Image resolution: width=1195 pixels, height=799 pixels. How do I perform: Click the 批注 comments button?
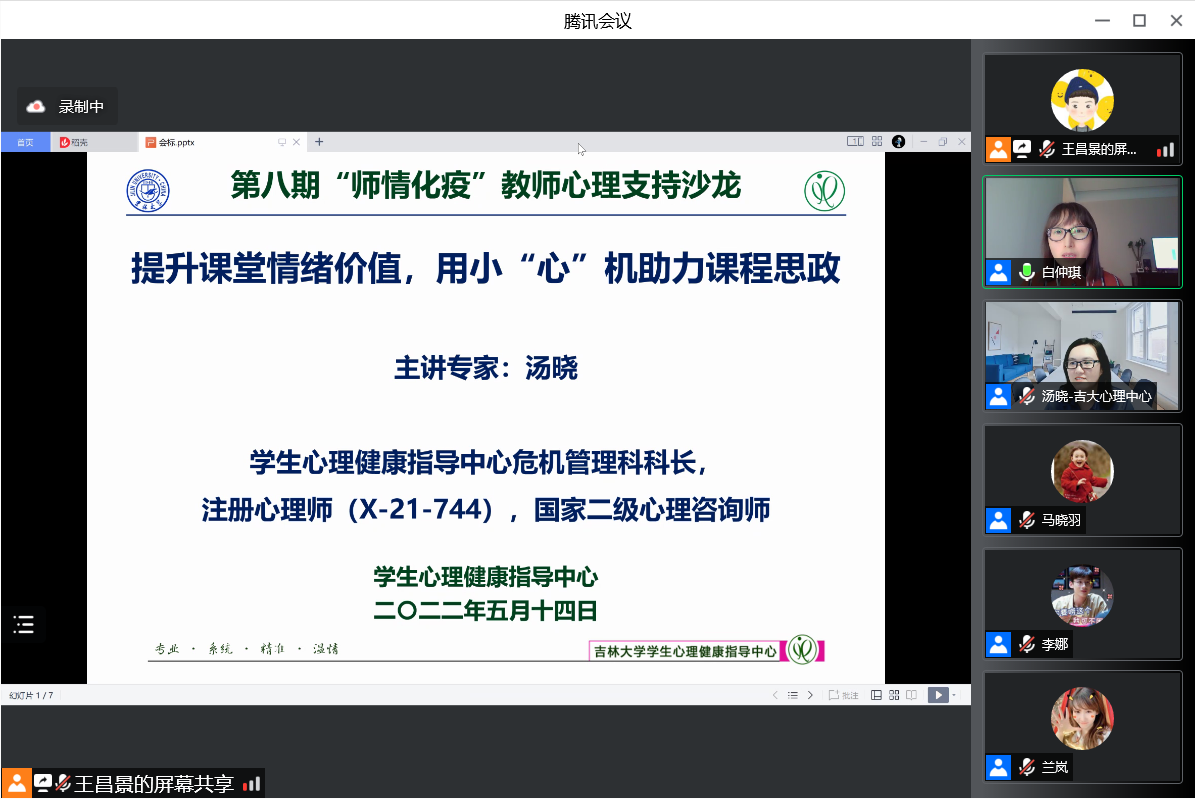click(844, 695)
